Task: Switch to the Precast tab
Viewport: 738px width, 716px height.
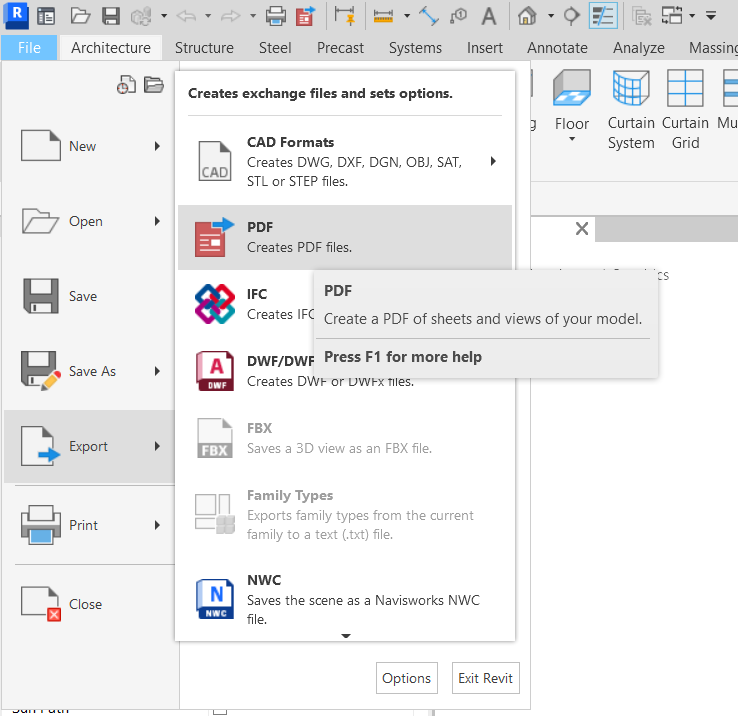Action: coord(340,48)
